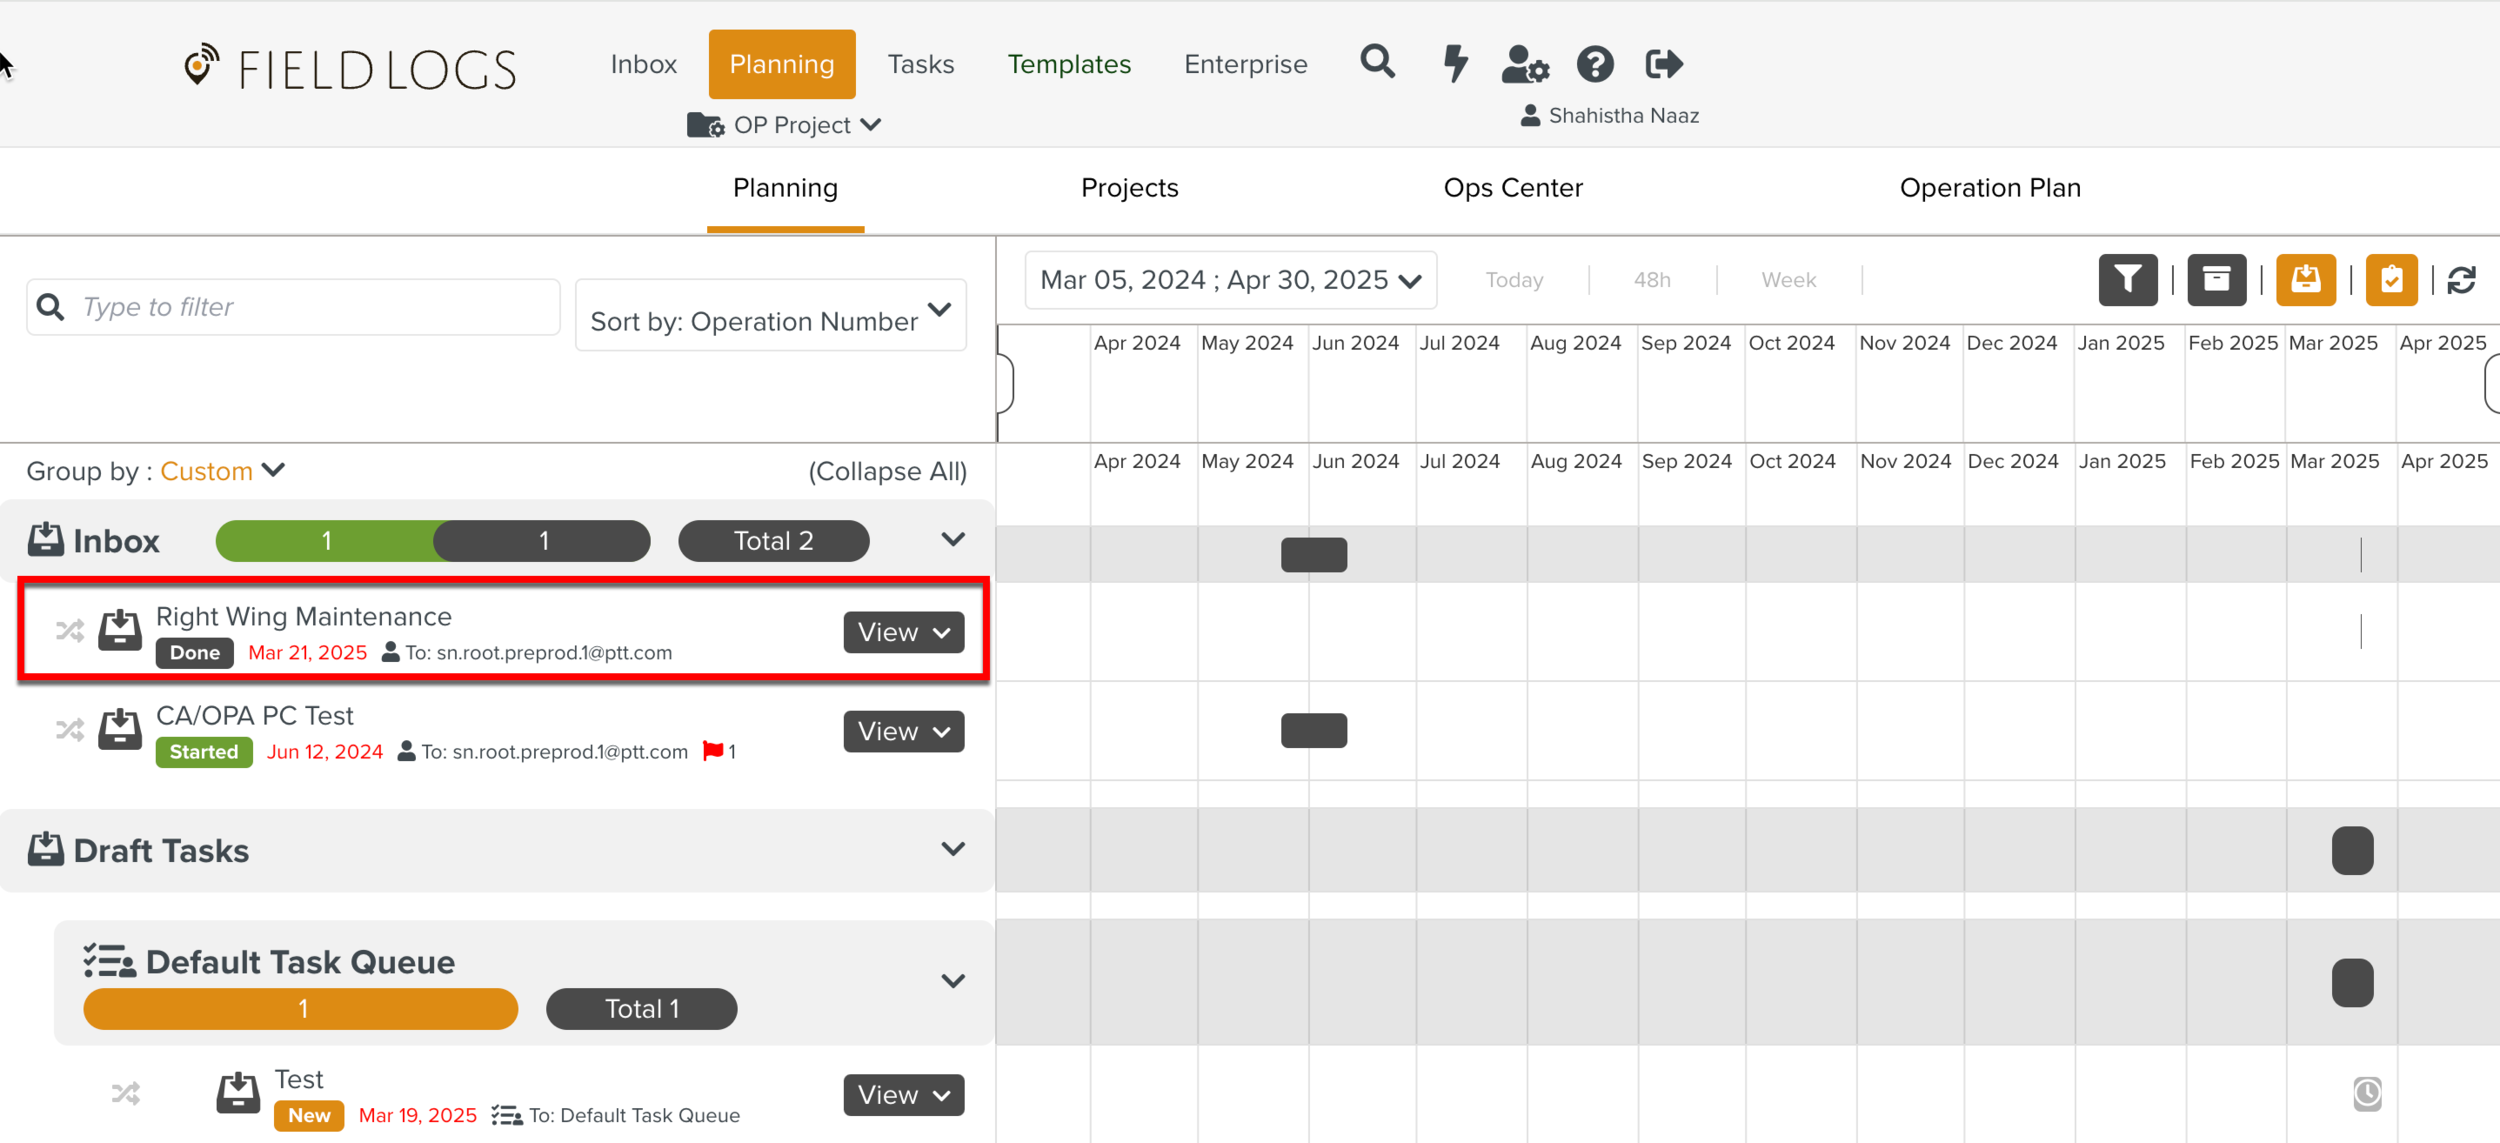
Task: Click the green Inbox progress bar segment
Action: [x=326, y=541]
